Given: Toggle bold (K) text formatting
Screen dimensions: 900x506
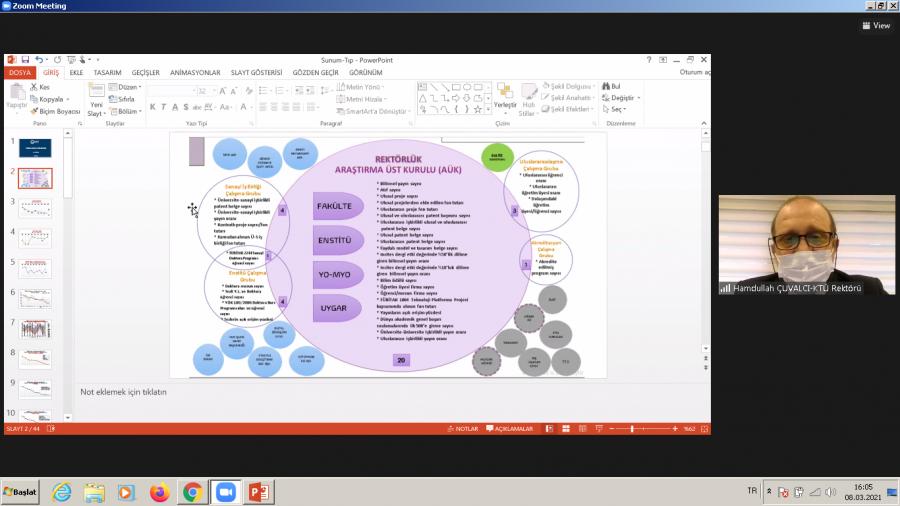Looking at the screenshot, I should click(153, 107).
